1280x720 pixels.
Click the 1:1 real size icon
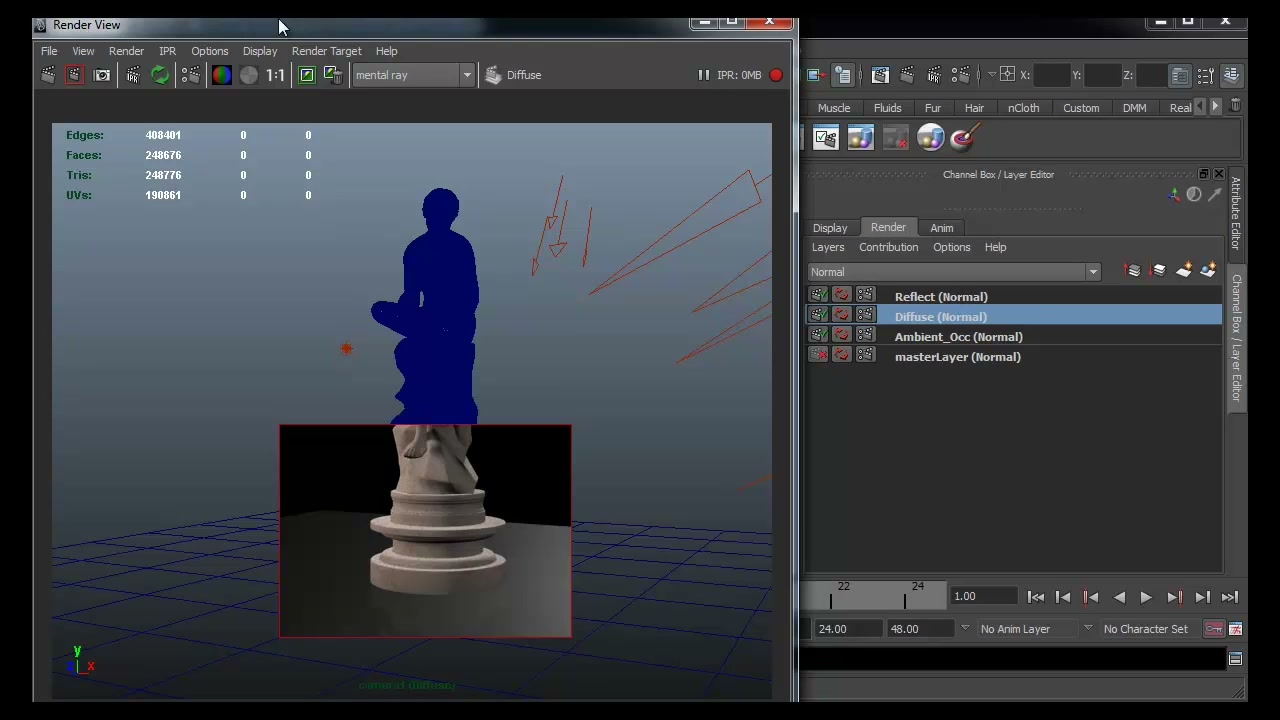coord(275,75)
